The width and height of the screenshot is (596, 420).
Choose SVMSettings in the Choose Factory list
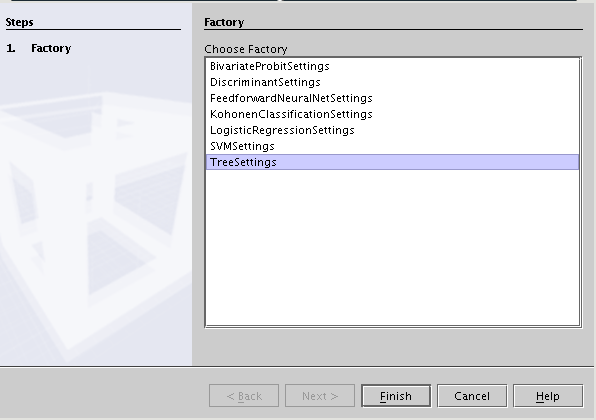tap(392, 146)
